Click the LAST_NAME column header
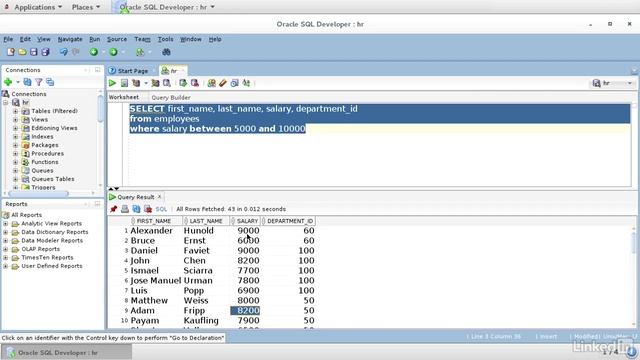Screen dimensions: 640x360 click(206, 221)
